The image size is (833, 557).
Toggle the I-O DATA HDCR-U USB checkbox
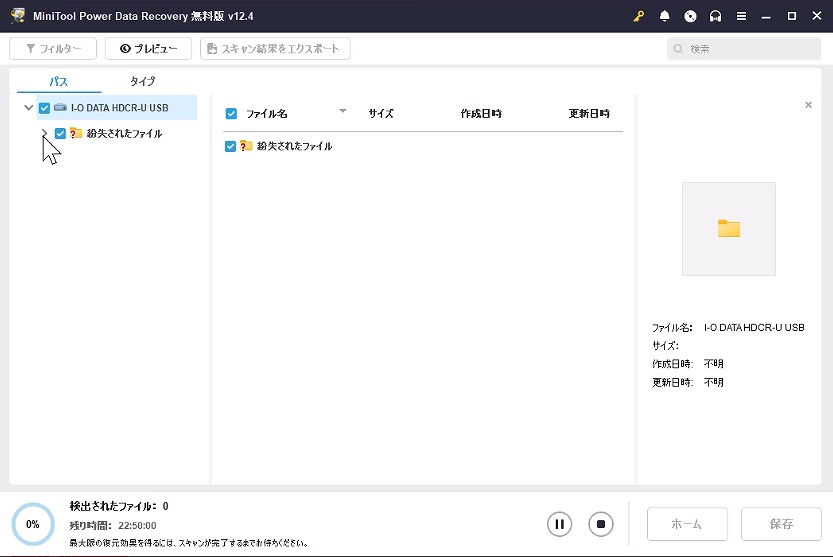45,108
